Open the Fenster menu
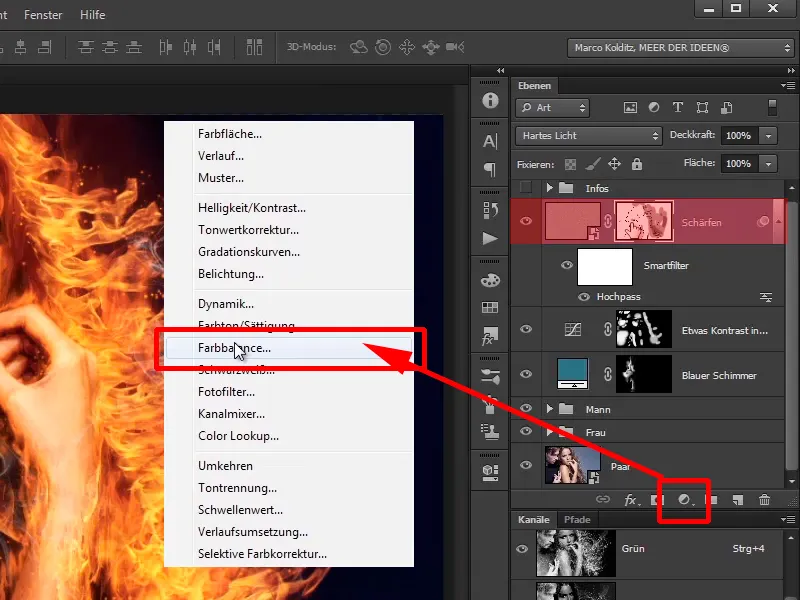Screen dimensions: 800x600 coord(43,15)
